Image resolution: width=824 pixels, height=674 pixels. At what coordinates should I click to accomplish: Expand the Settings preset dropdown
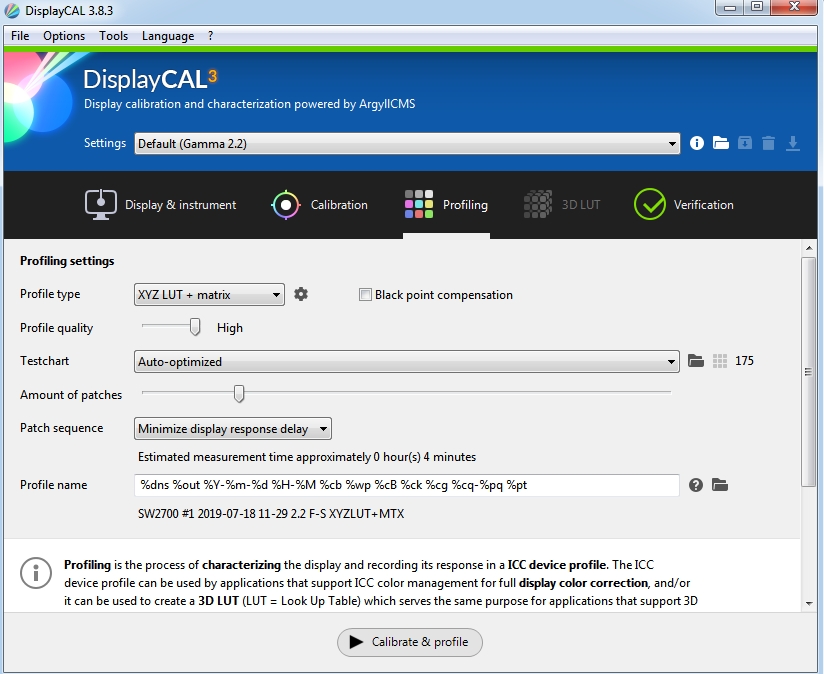tap(407, 144)
